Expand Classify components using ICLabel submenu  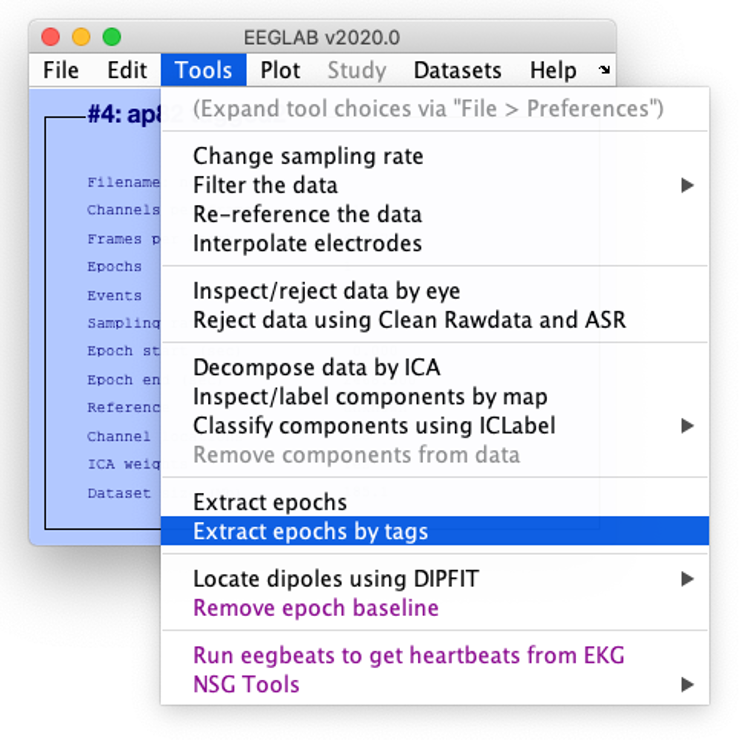click(x=374, y=426)
